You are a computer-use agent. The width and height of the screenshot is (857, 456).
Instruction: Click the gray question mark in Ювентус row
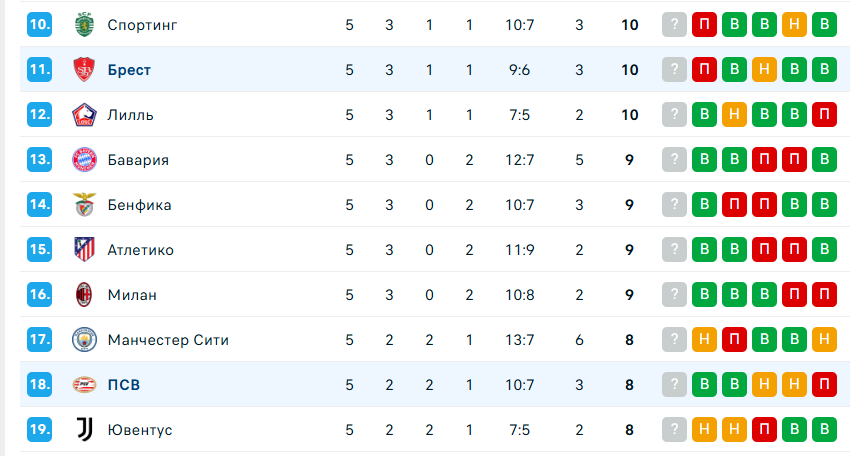[675, 430]
